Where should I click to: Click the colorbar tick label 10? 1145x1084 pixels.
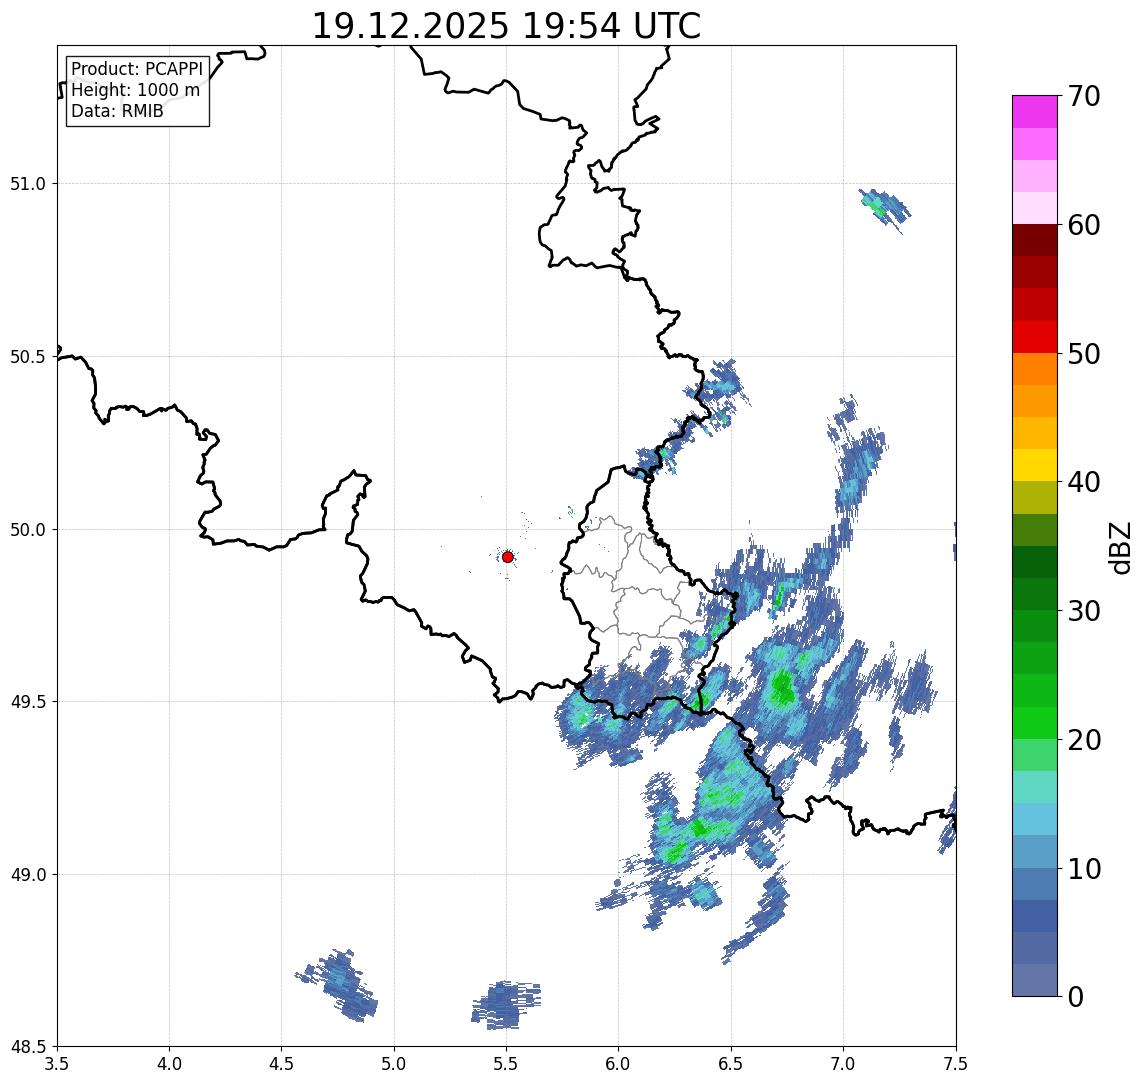click(x=1084, y=869)
